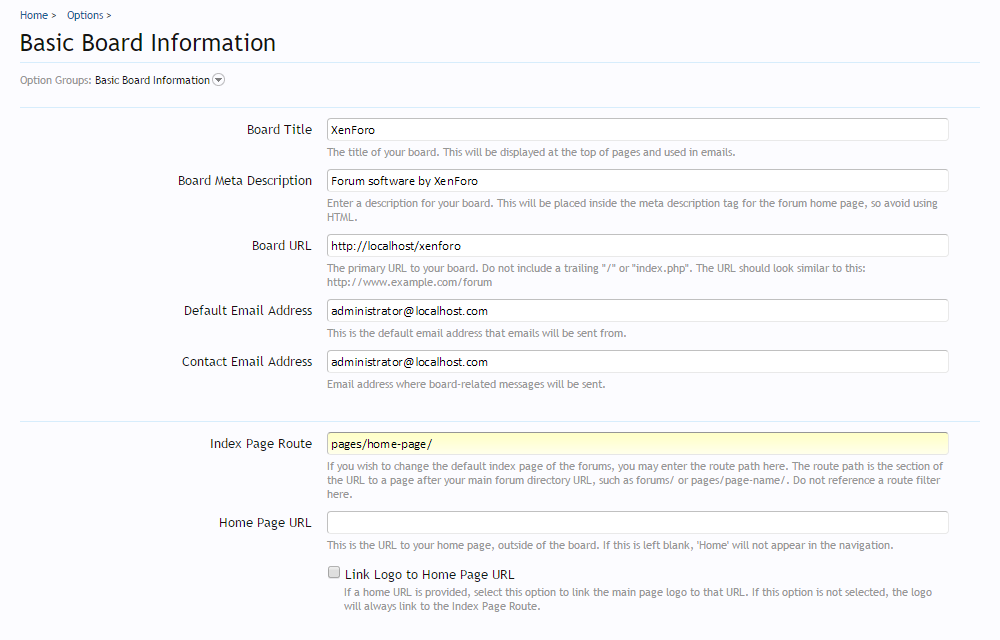
Task: Click the Board Title label
Action: 279,129
